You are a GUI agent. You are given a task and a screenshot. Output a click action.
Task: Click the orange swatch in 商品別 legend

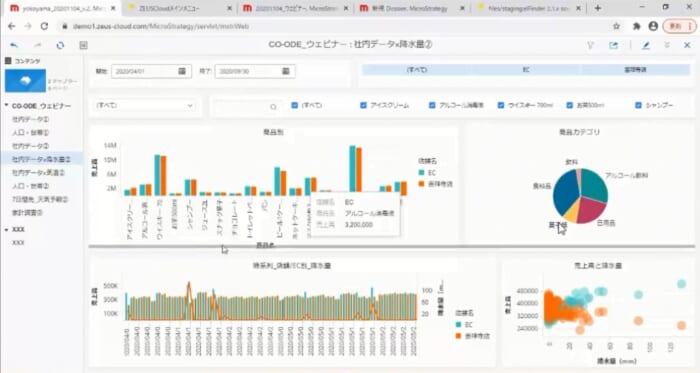click(x=421, y=184)
